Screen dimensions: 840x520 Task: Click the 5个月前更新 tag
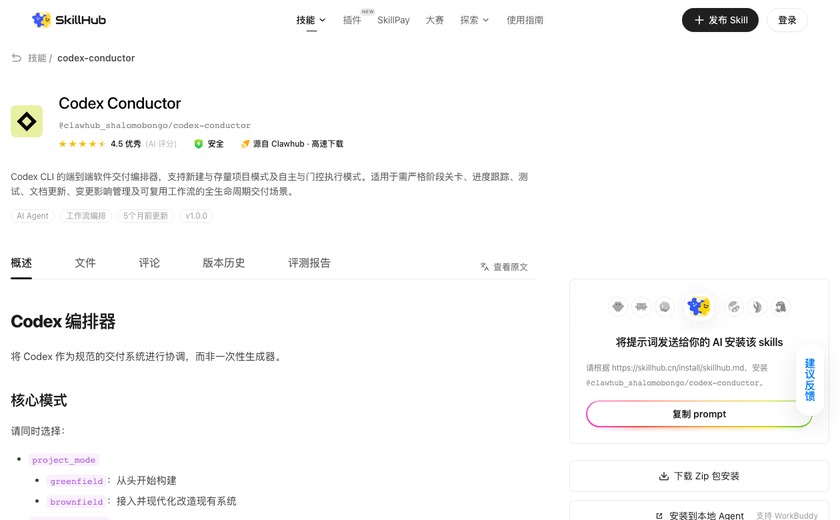(146, 216)
